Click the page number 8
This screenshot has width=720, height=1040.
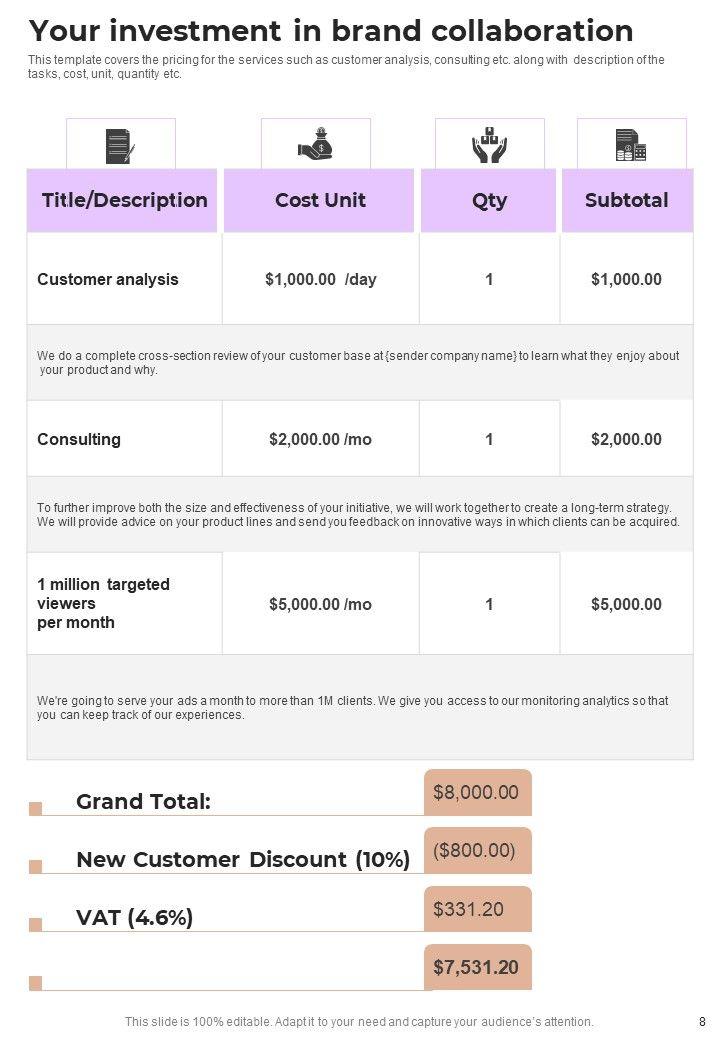[702, 1022]
